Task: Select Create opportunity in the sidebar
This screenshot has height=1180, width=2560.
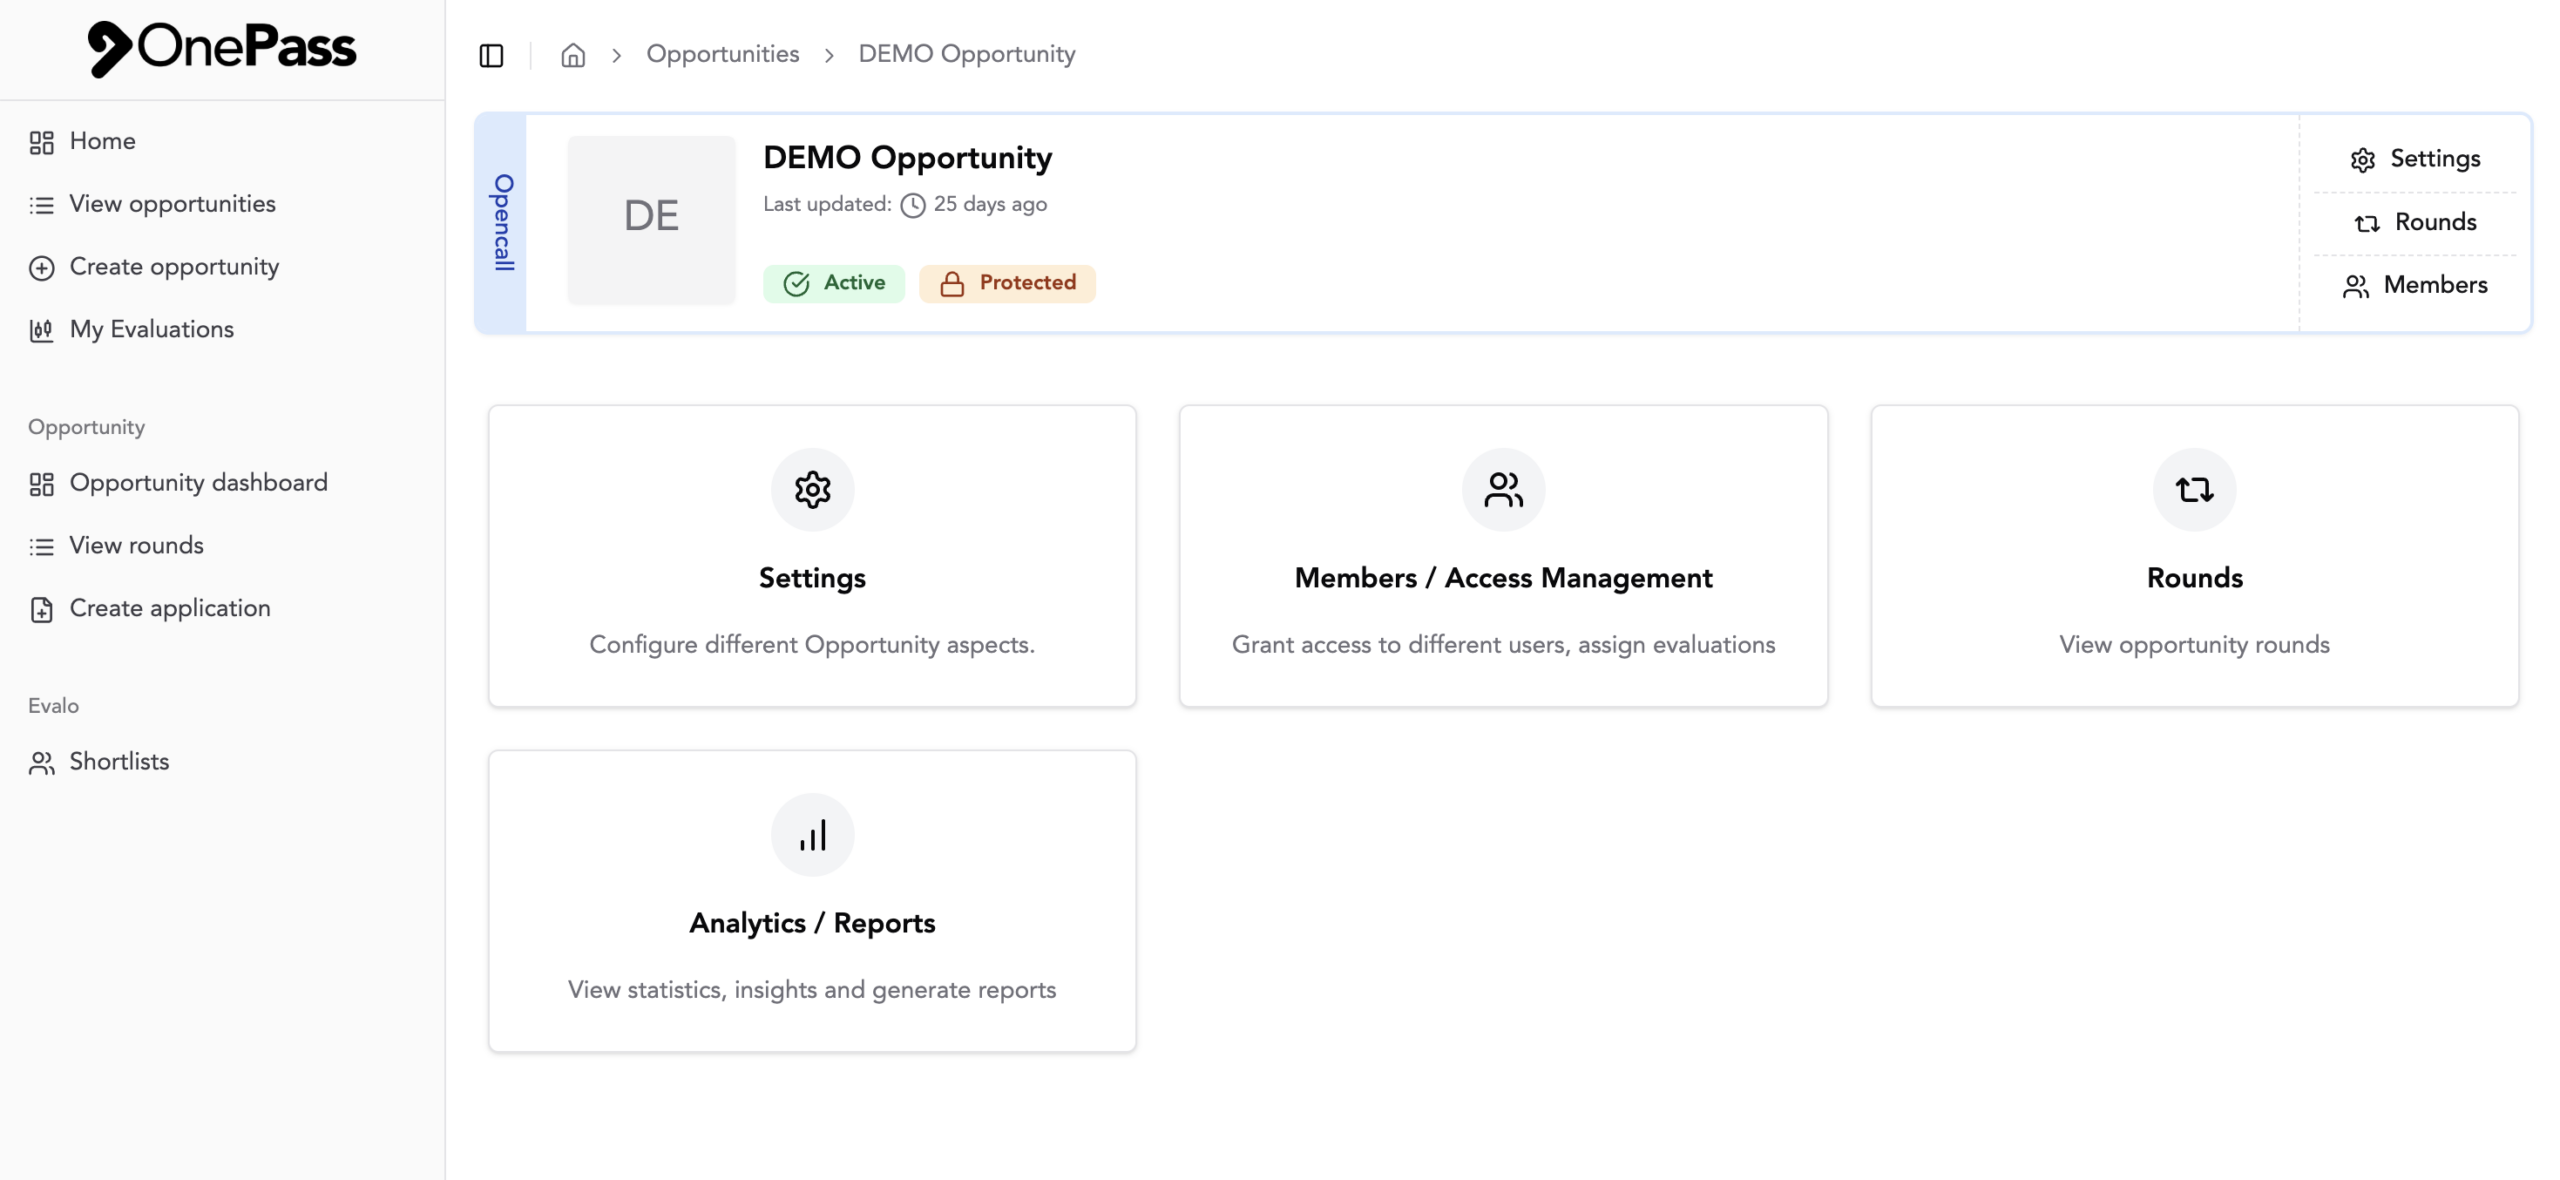Action: 222,267
